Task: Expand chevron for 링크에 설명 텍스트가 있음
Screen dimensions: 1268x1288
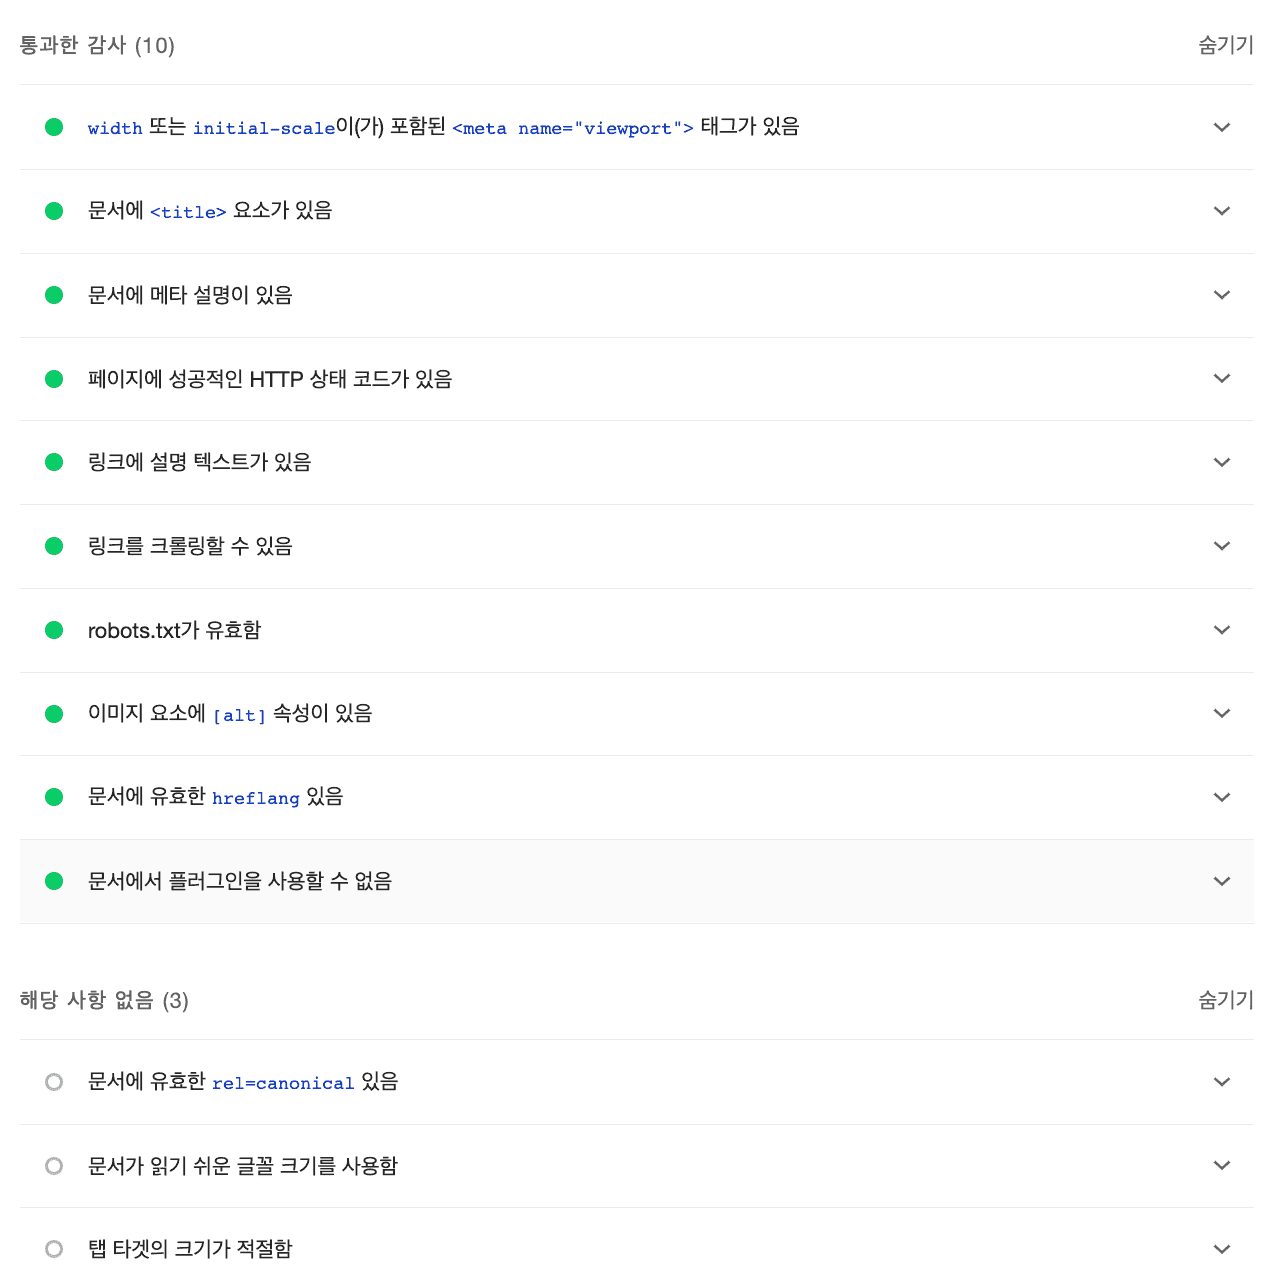Action: coord(1221,462)
